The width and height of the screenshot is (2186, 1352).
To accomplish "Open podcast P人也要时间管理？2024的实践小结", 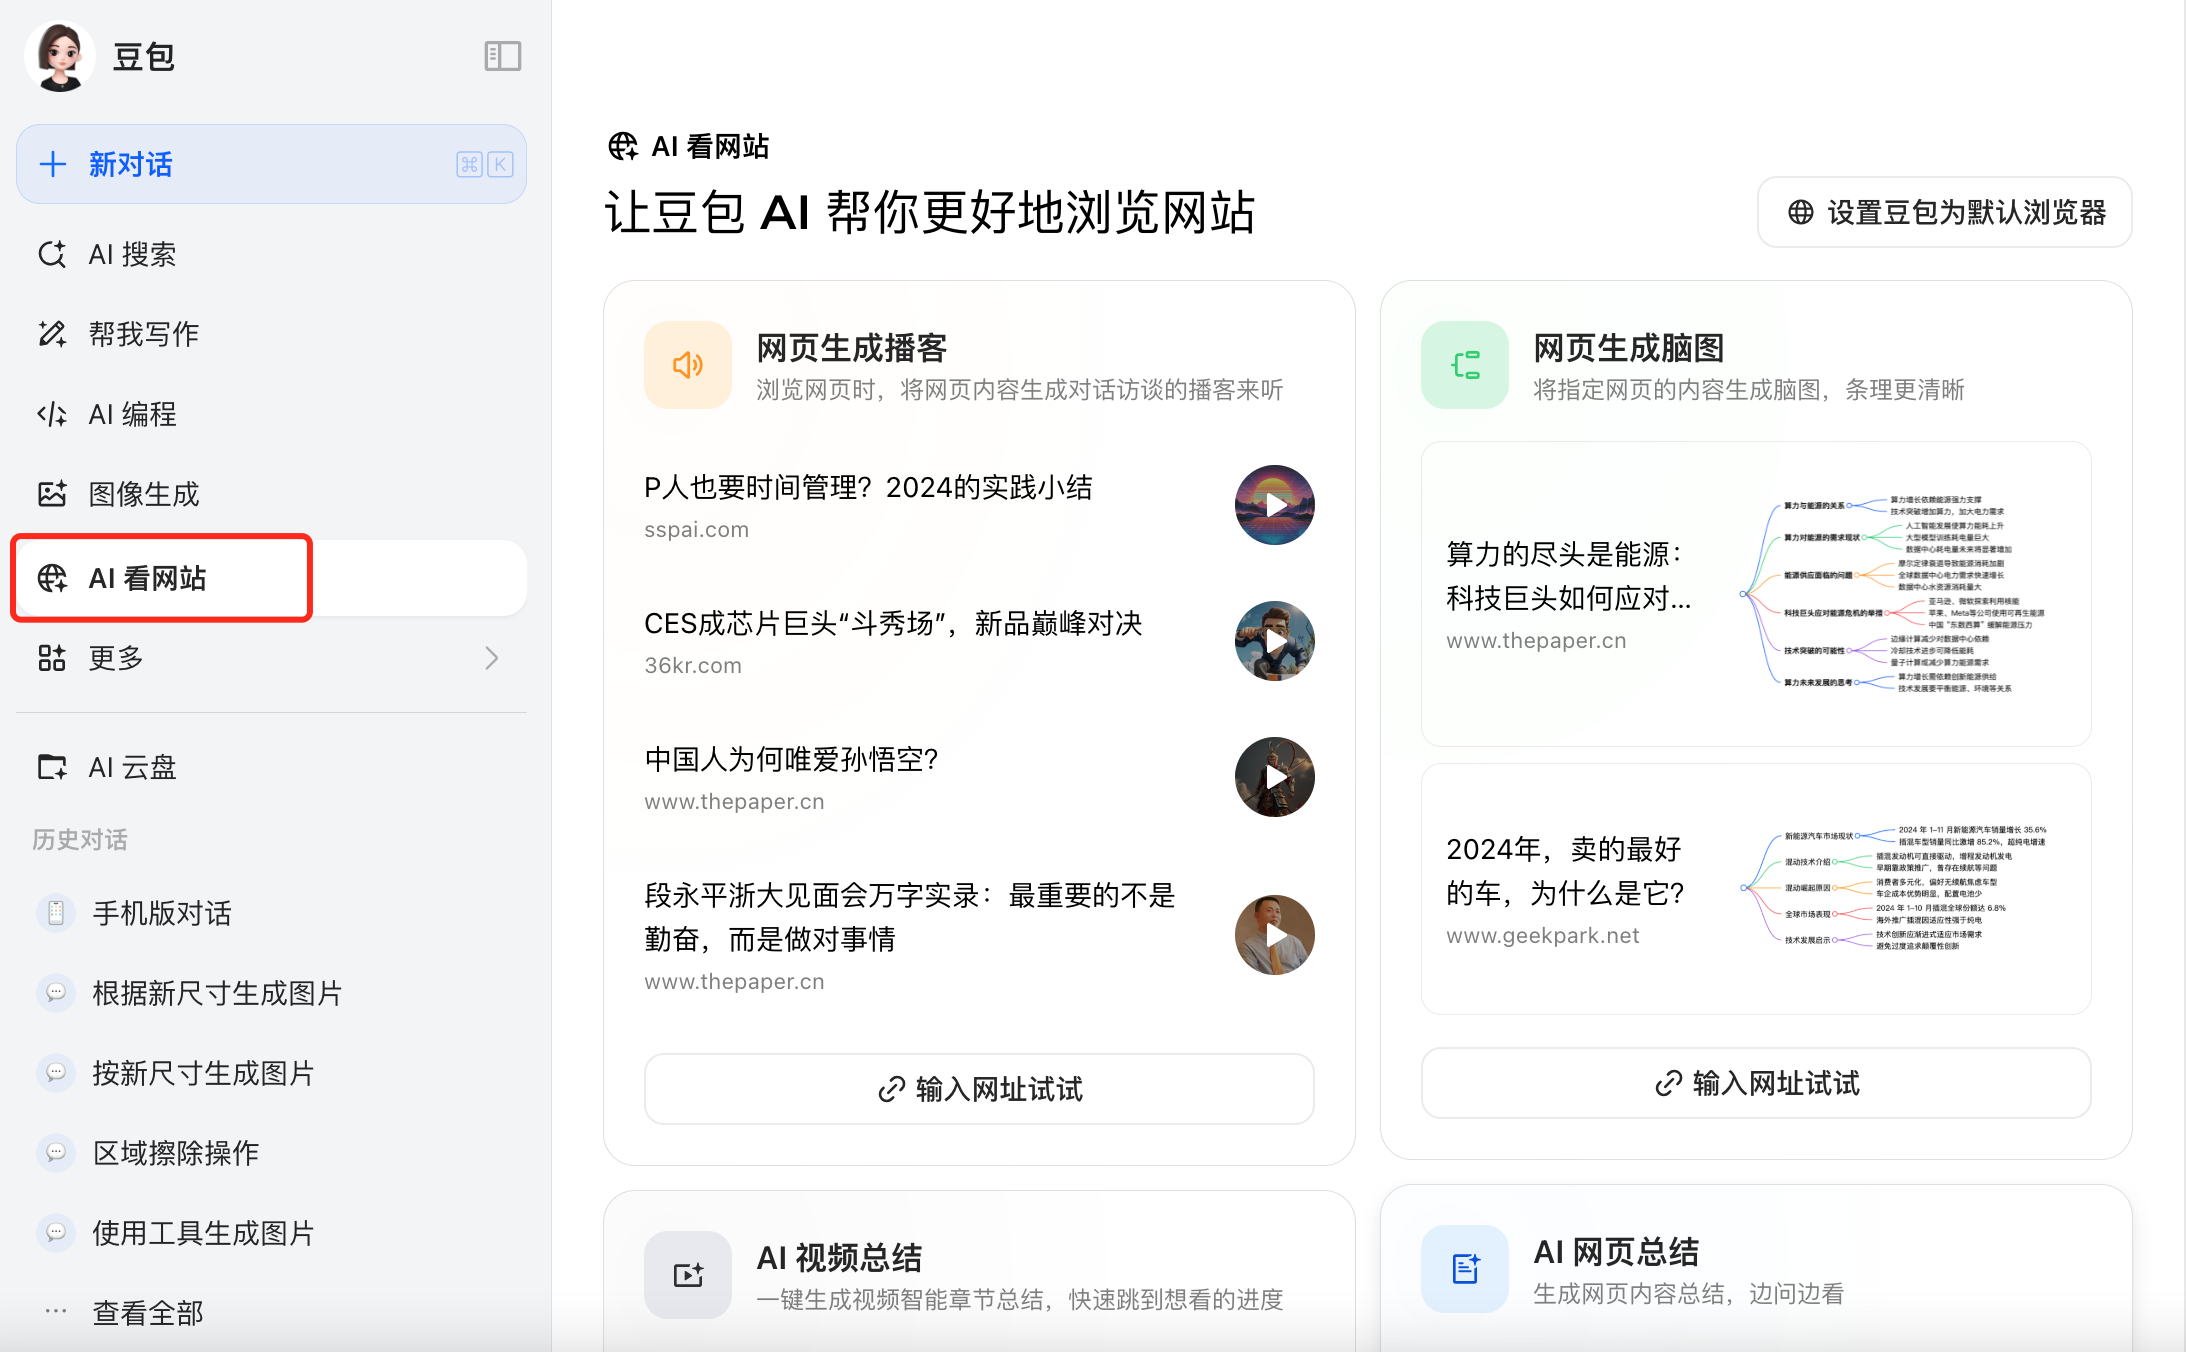I will [868, 488].
